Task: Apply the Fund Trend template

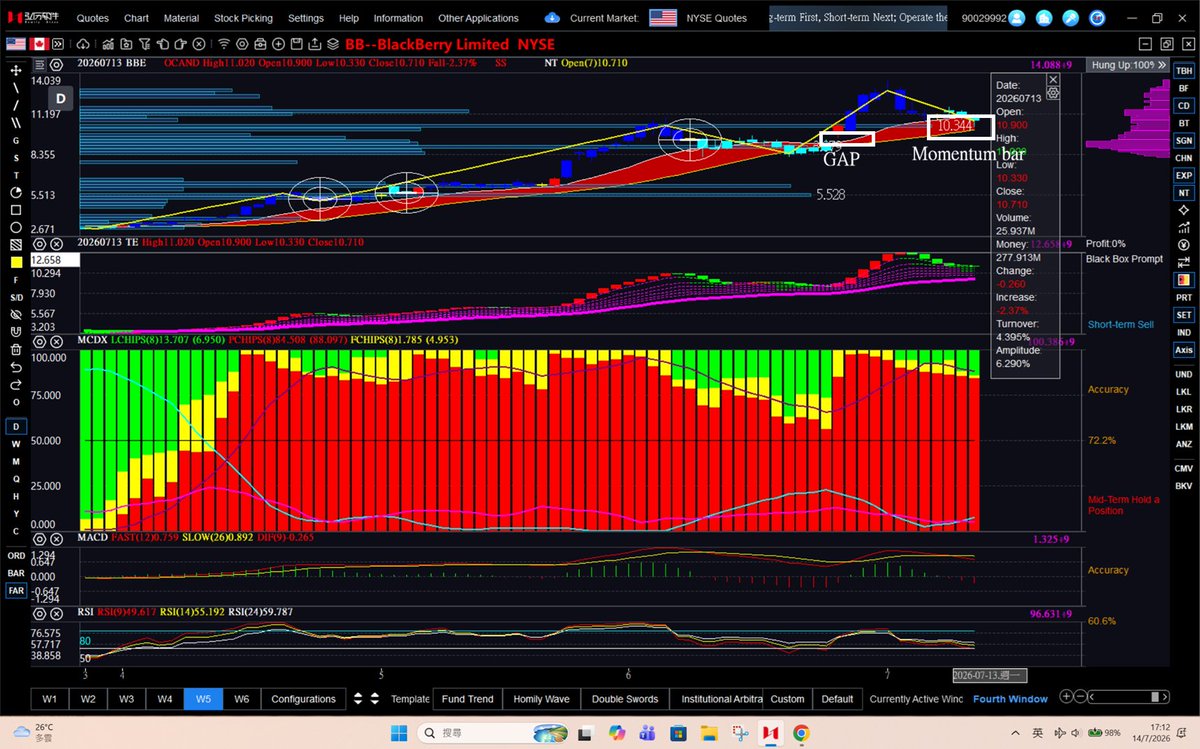Action: pos(467,699)
